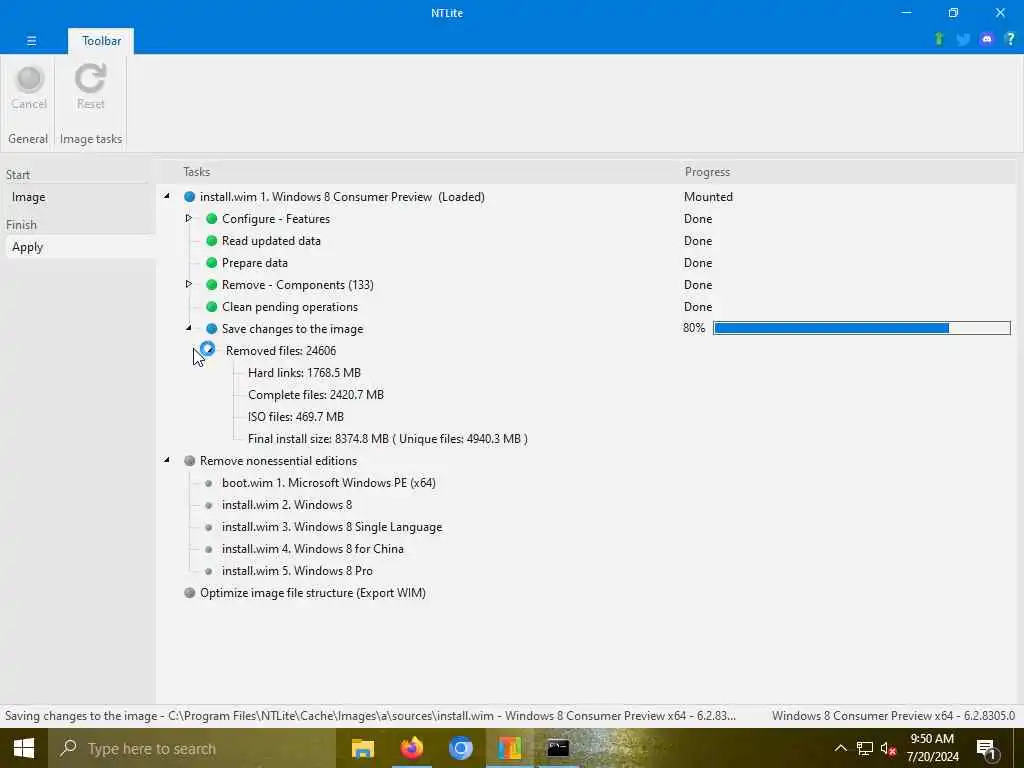Open the Discord icon link

tap(987, 40)
